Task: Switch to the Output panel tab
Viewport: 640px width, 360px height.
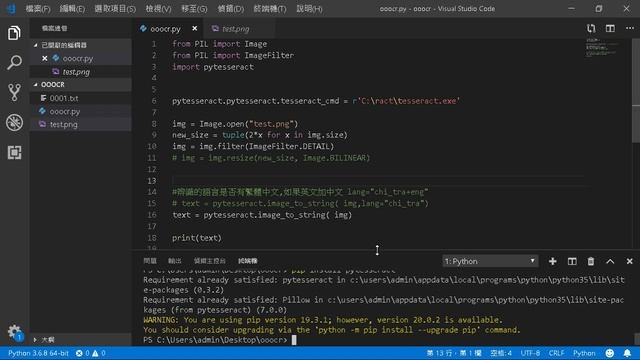Action: click(174, 261)
